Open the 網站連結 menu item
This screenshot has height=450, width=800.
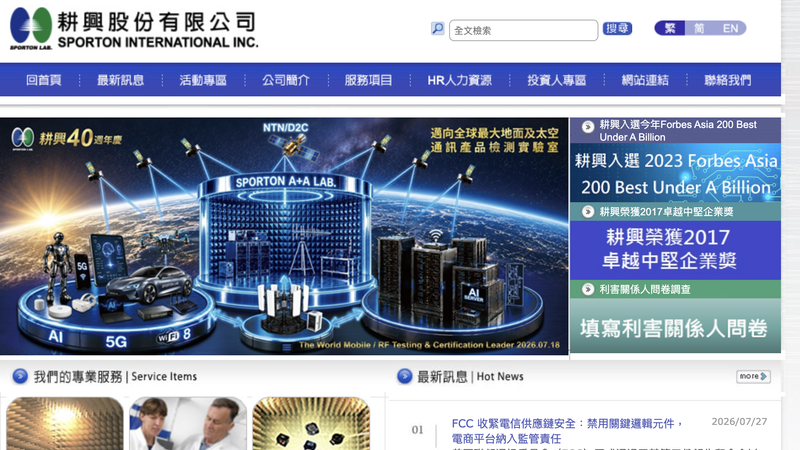645,80
